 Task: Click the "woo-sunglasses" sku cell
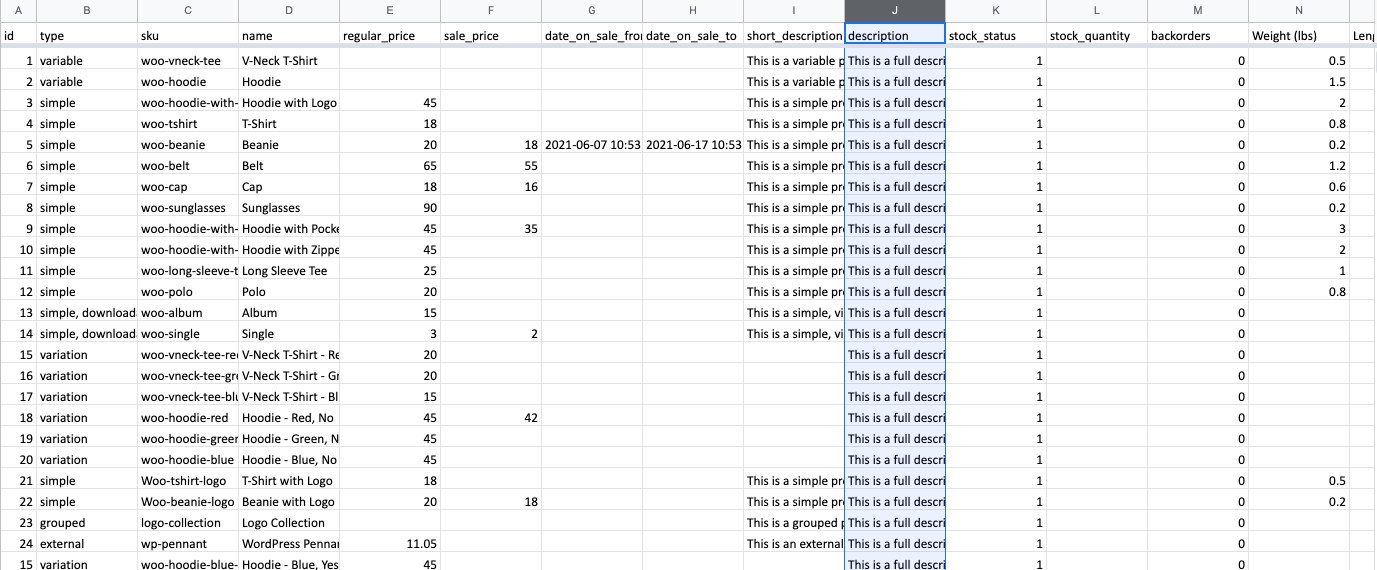point(188,208)
